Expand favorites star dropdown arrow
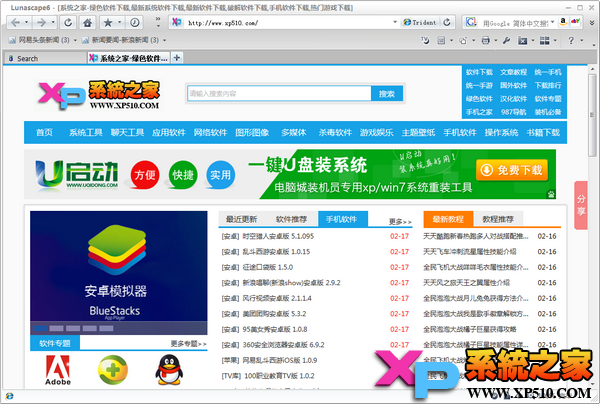 119,23
